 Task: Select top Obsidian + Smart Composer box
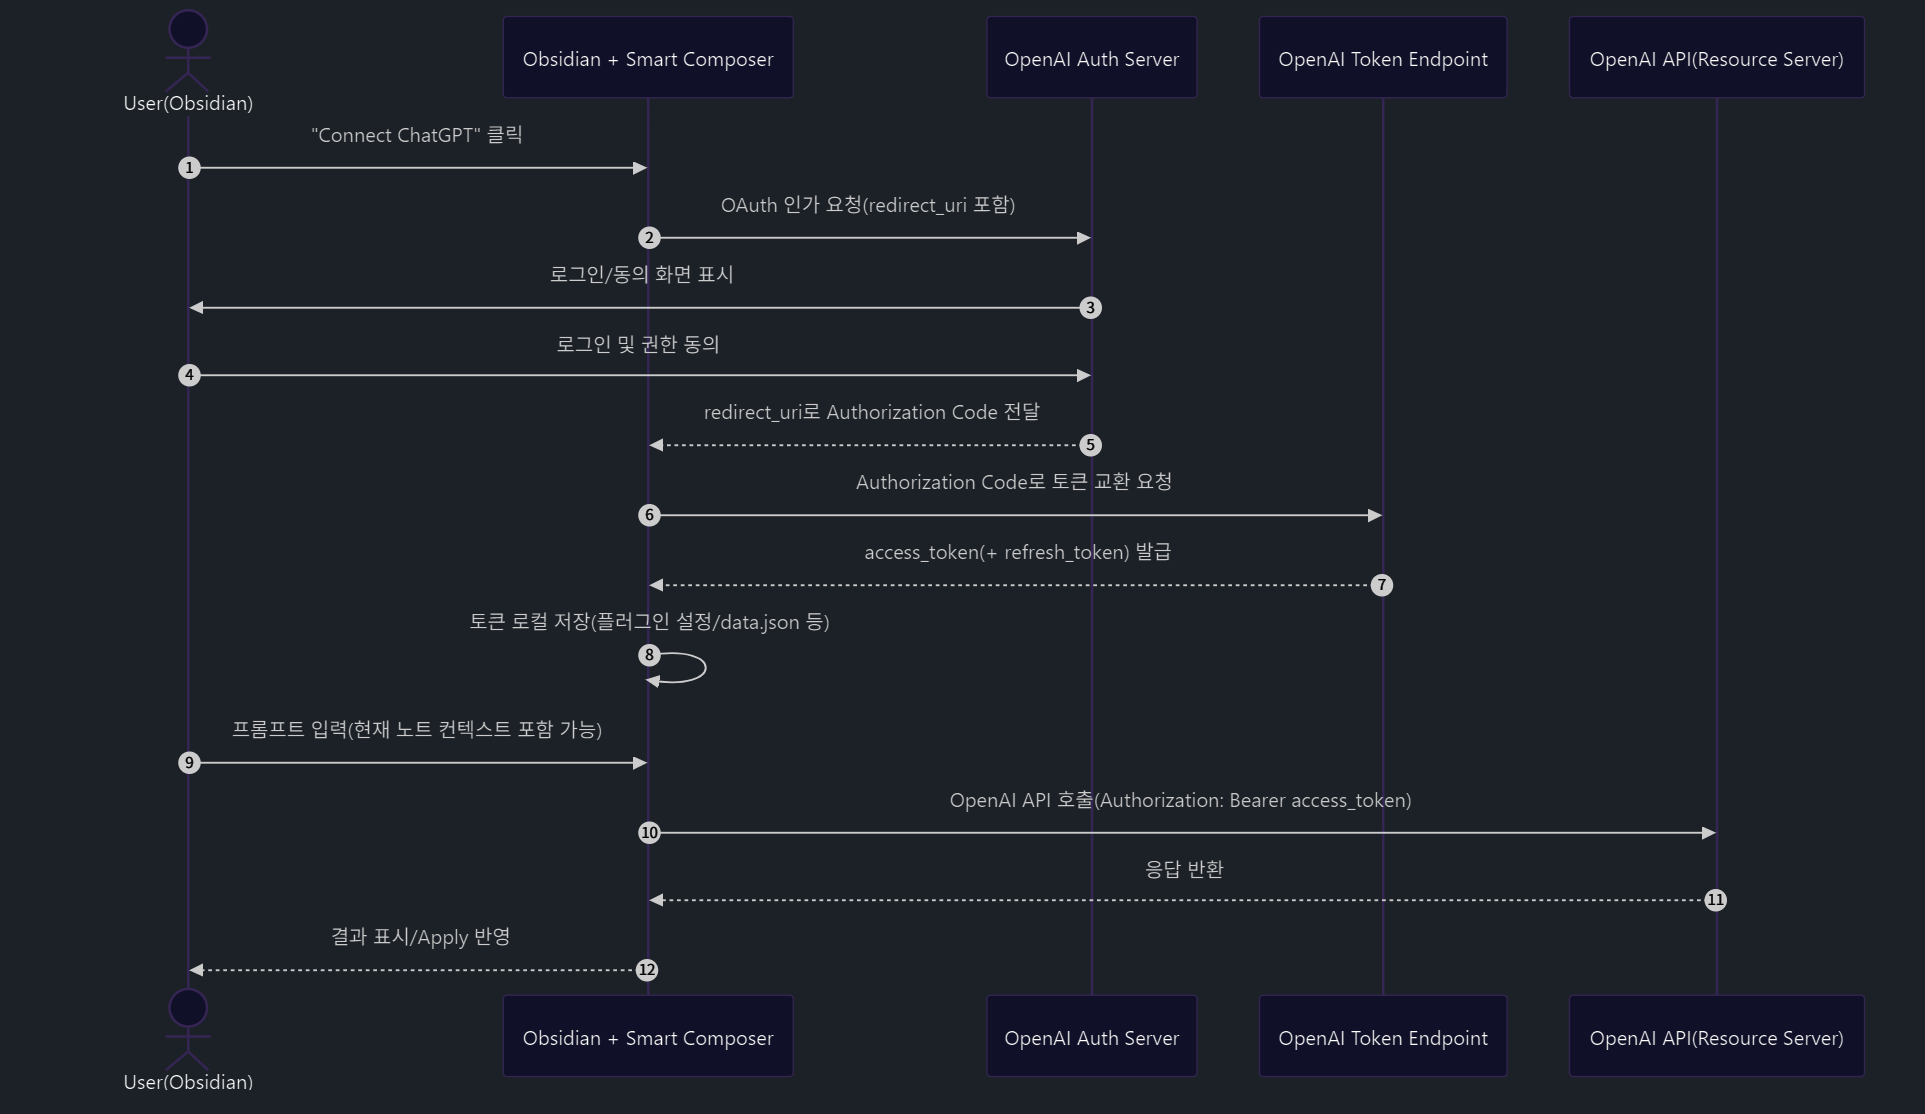coord(647,58)
